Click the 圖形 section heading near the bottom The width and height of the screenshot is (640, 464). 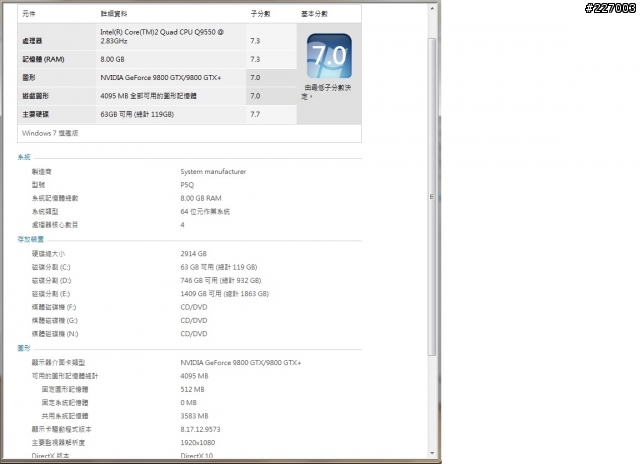24,348
